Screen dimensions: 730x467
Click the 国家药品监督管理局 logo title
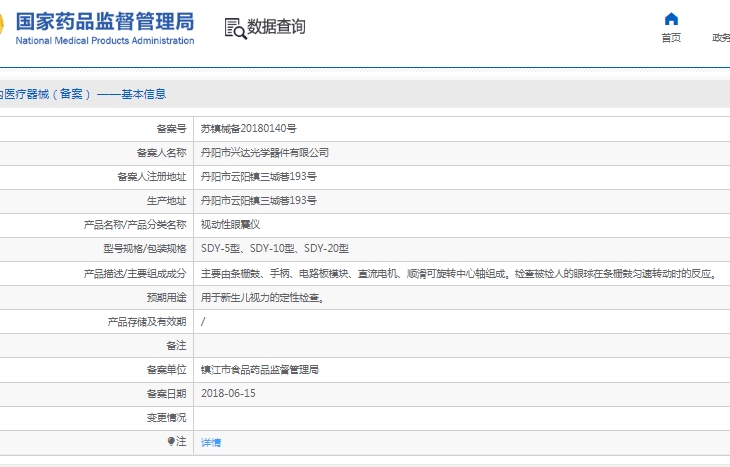[105, 21]
